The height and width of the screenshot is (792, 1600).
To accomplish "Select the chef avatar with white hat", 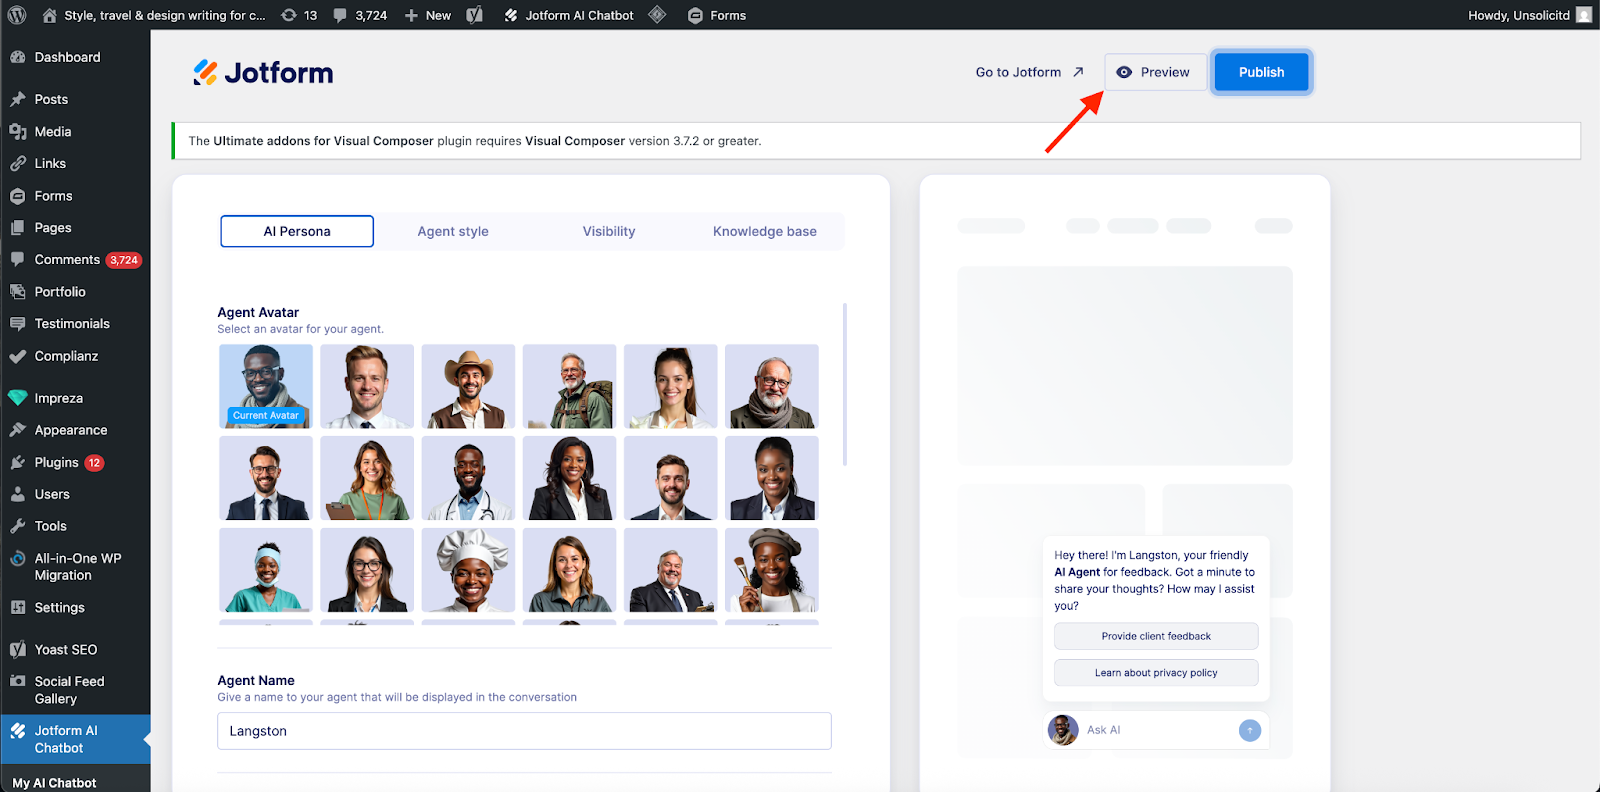I will [x=468, y=570].
